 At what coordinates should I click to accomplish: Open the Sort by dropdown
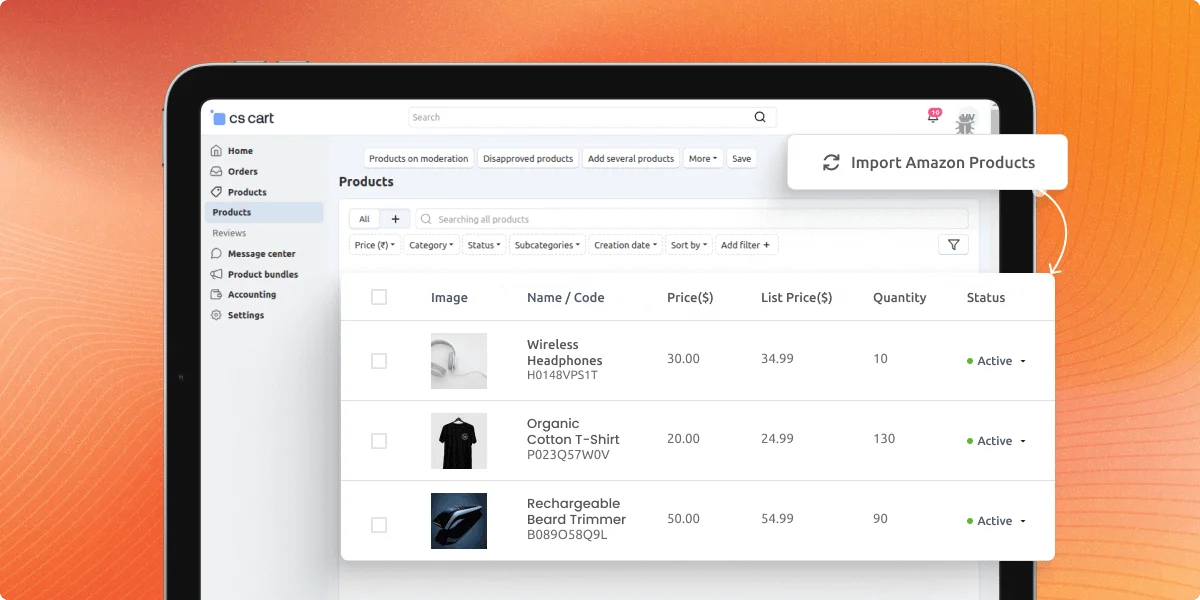coord(689,245)
